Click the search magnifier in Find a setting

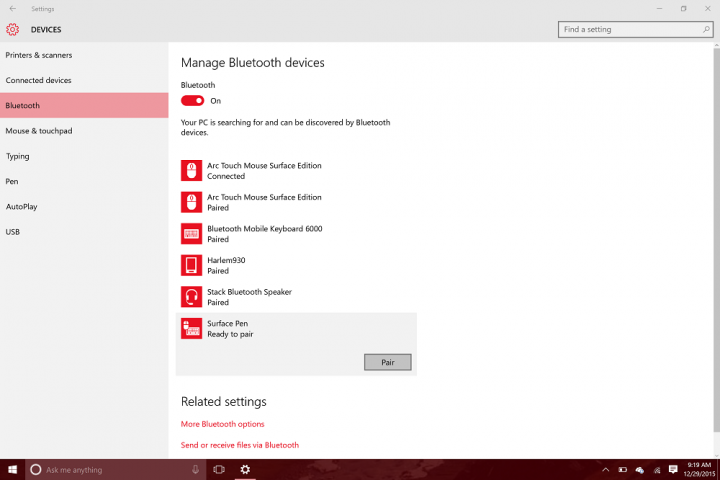[x=706, y=29]
